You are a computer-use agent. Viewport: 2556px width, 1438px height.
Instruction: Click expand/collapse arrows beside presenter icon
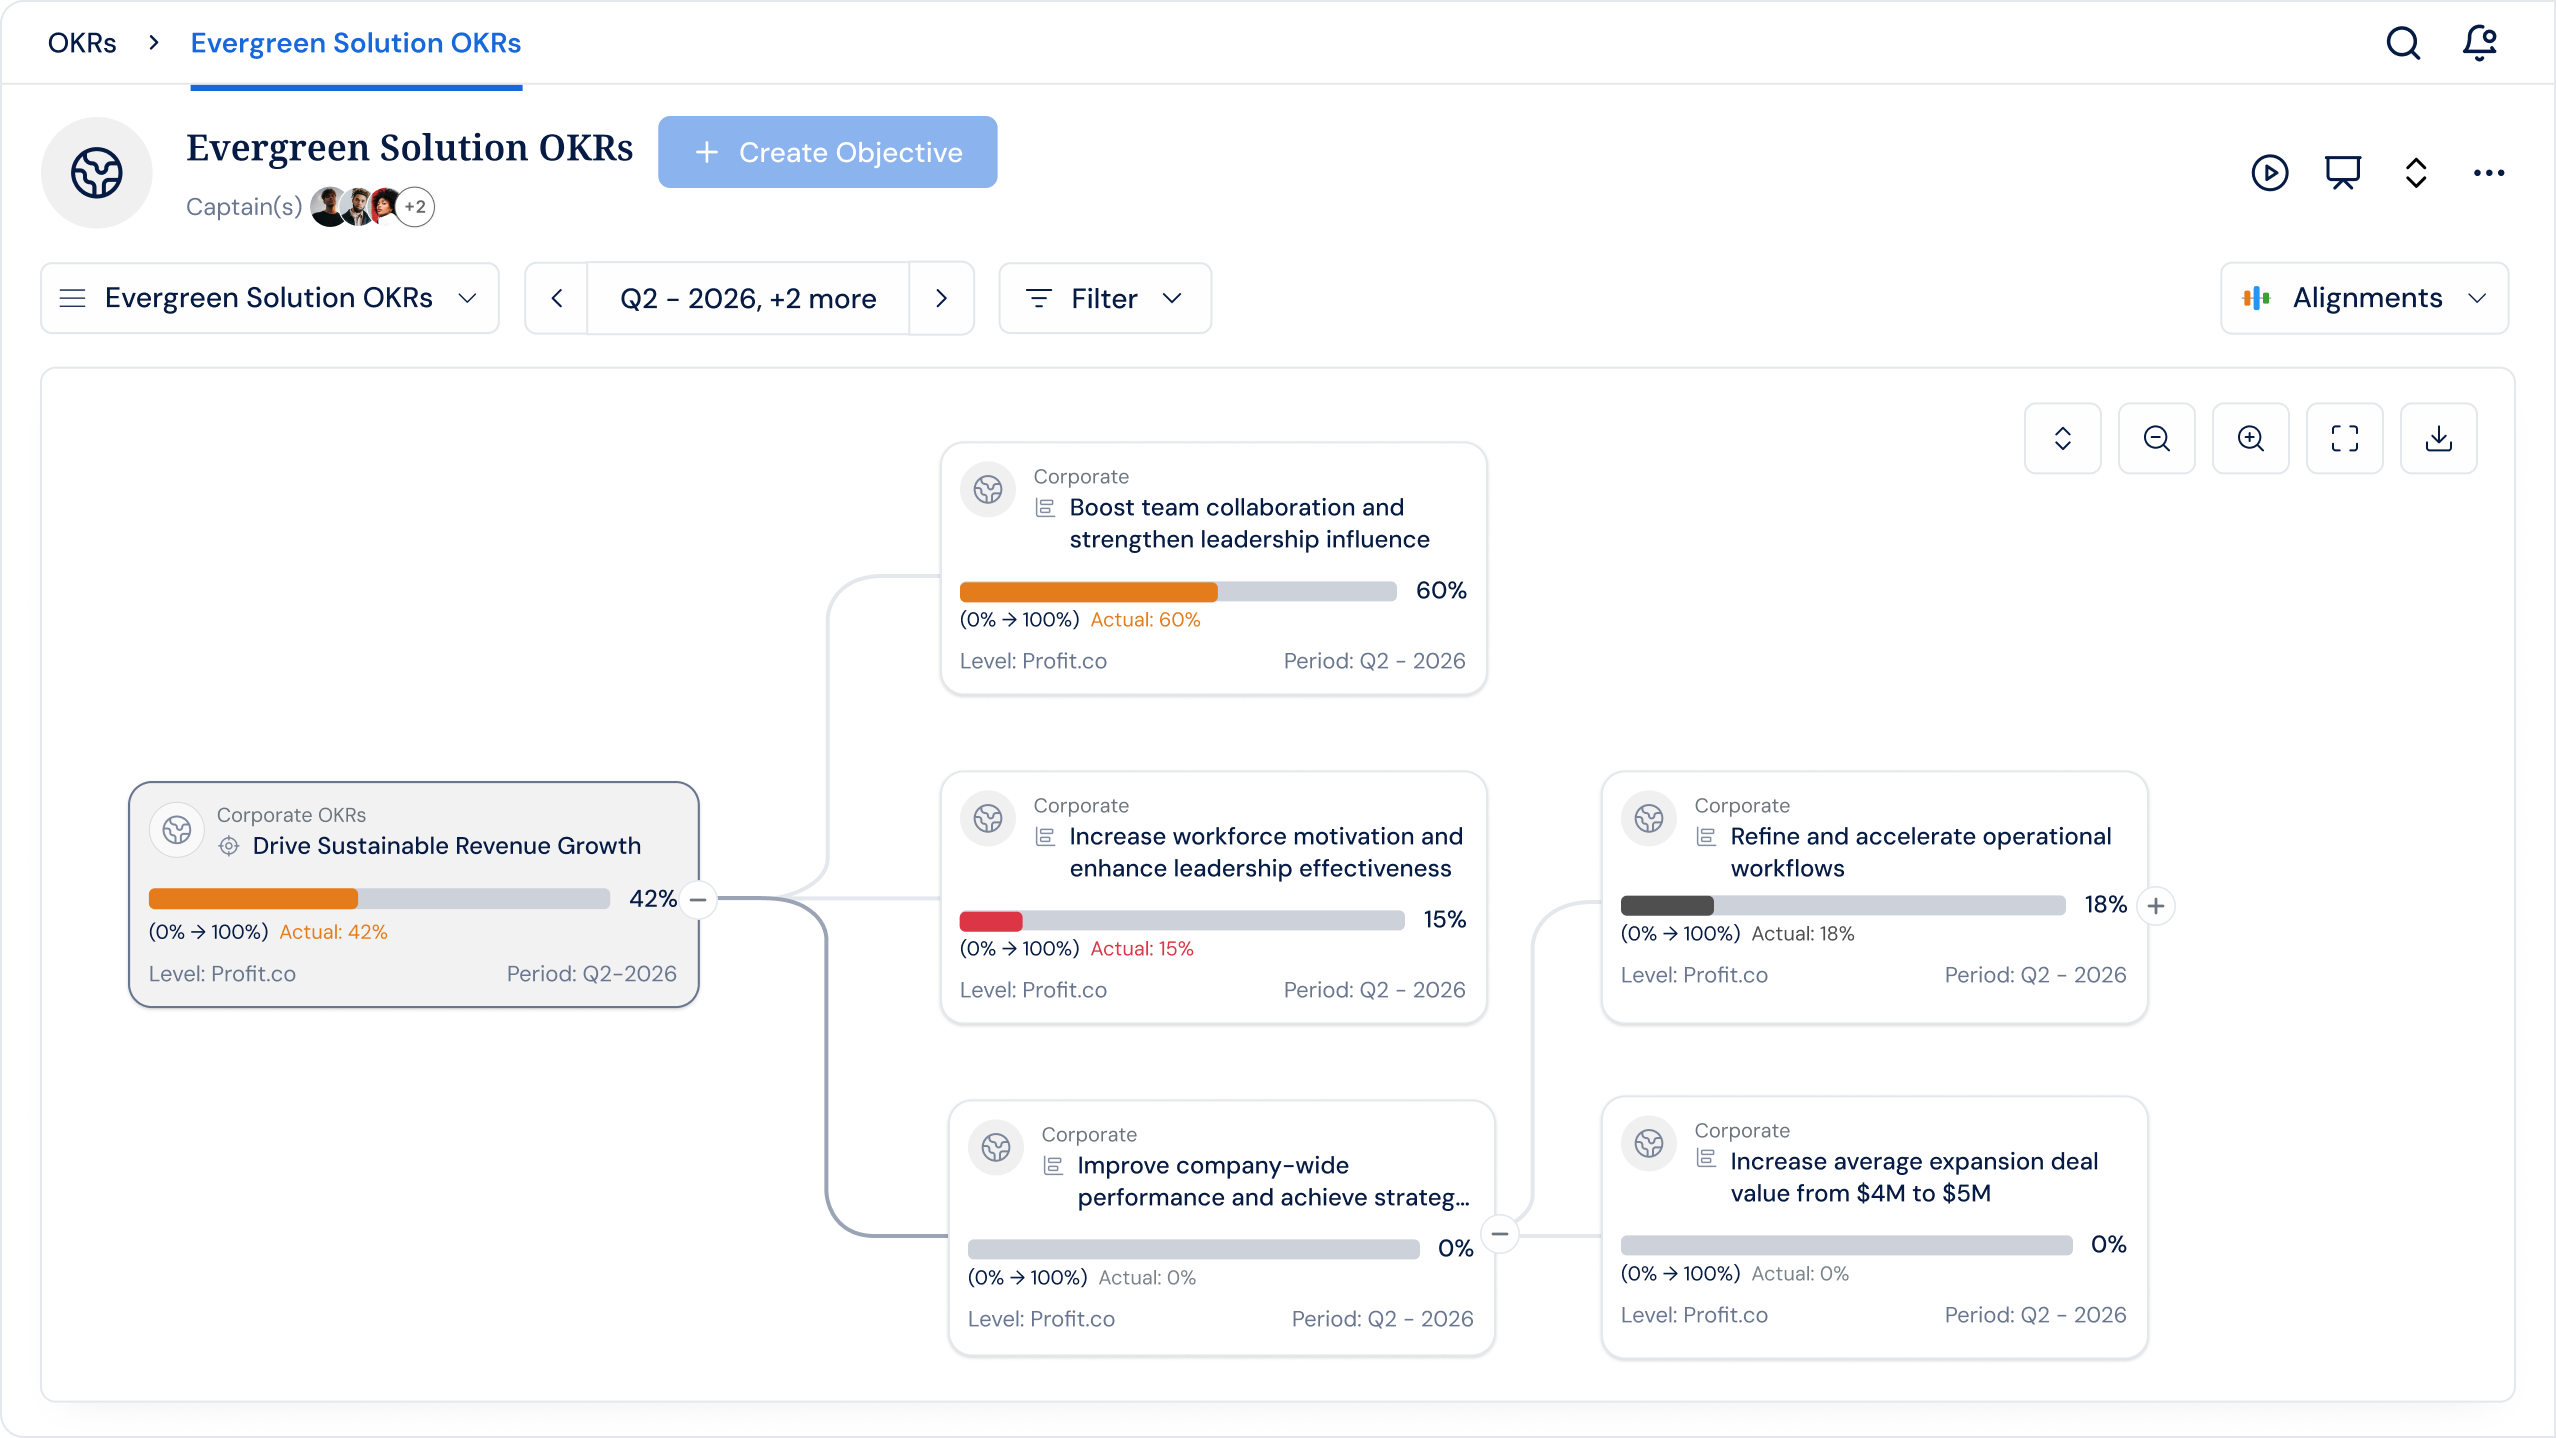point(2416,173)
